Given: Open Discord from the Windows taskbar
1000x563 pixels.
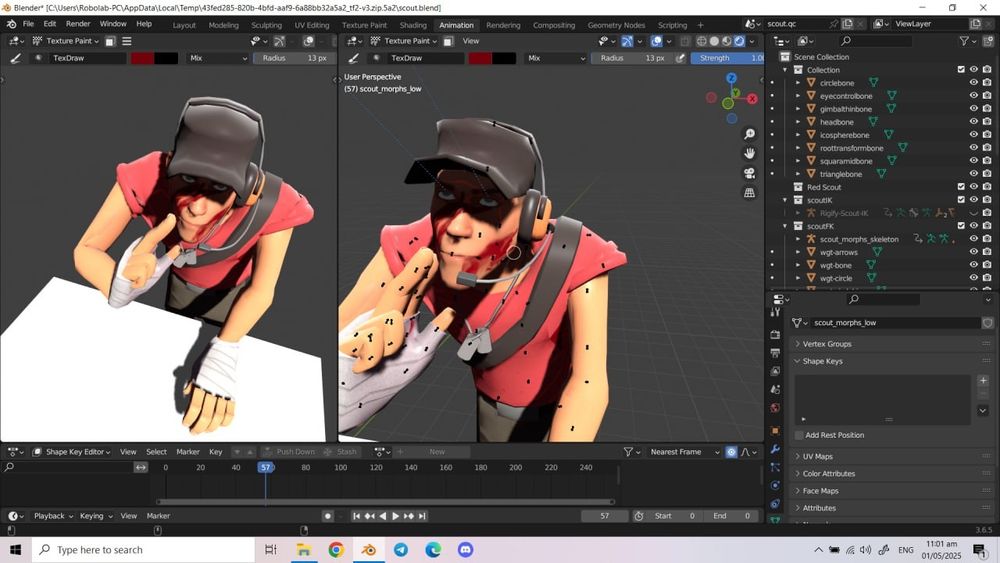Looking at the screenshot, I should click(465, 550).
